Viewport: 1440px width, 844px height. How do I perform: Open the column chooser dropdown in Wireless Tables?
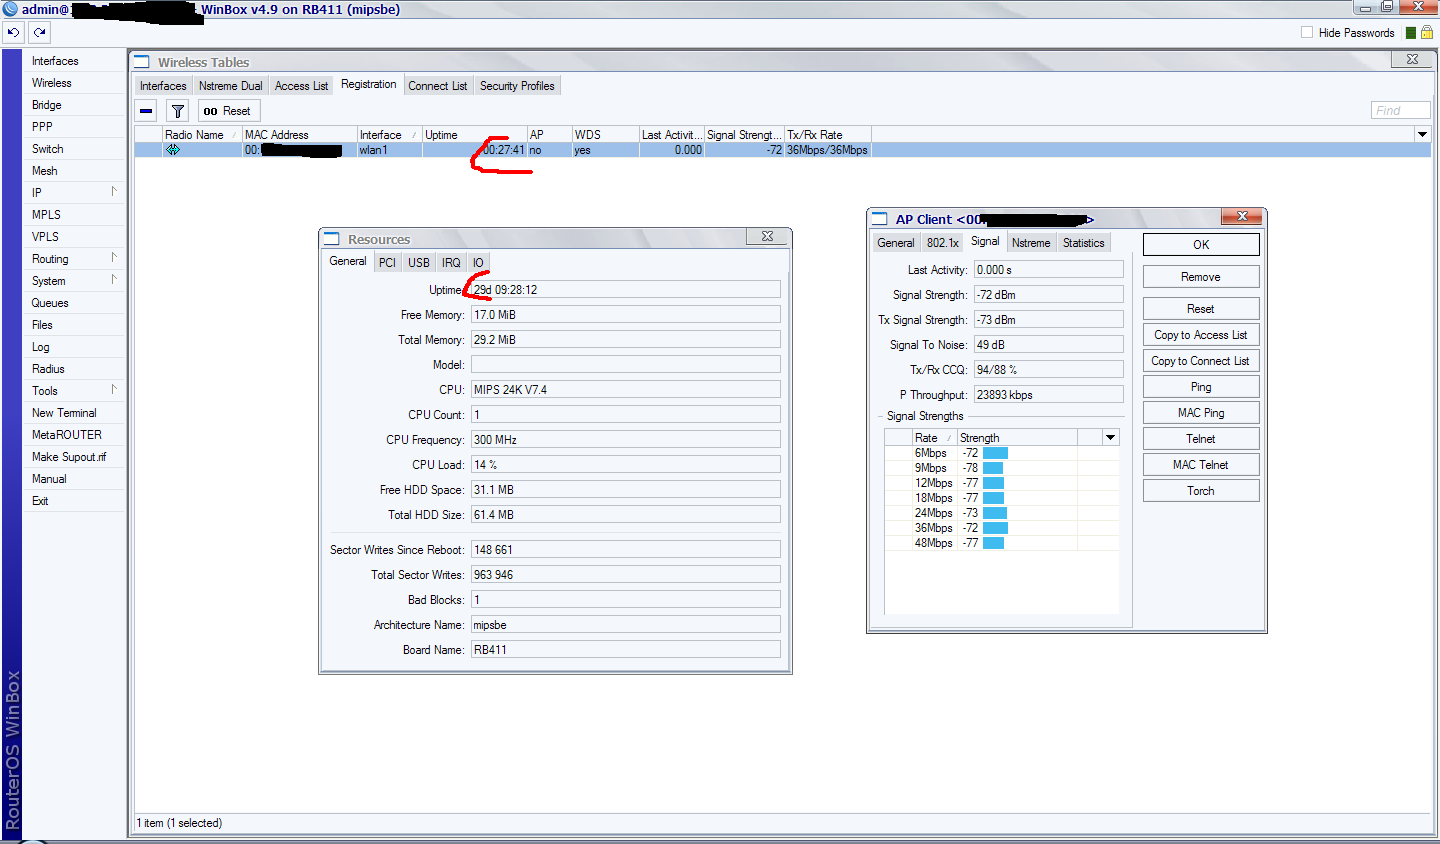[x=1422, y=134]
